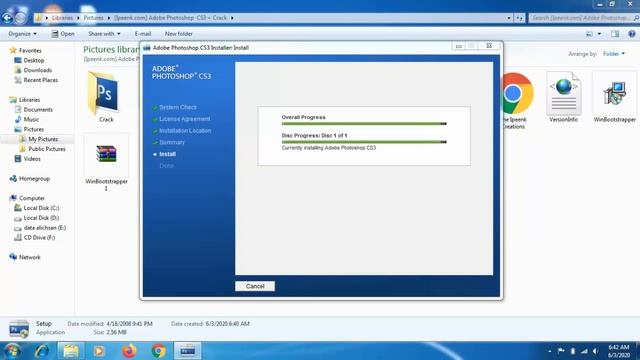Show hidden tray icons arrow
Image resolution: width=640 pixels, height=360 pixels.
550,351
